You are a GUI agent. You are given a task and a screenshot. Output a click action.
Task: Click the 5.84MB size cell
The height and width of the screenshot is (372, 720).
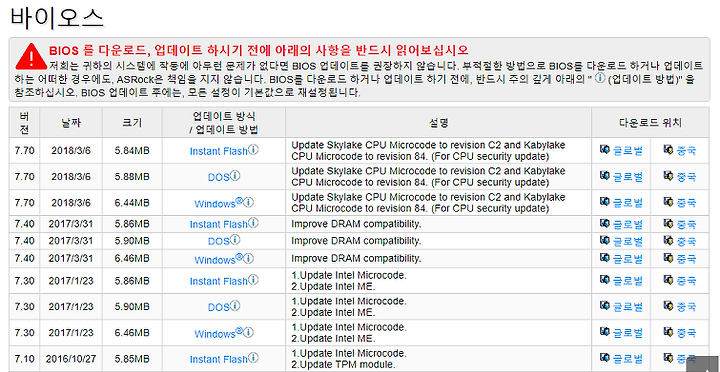pos(132,151)
